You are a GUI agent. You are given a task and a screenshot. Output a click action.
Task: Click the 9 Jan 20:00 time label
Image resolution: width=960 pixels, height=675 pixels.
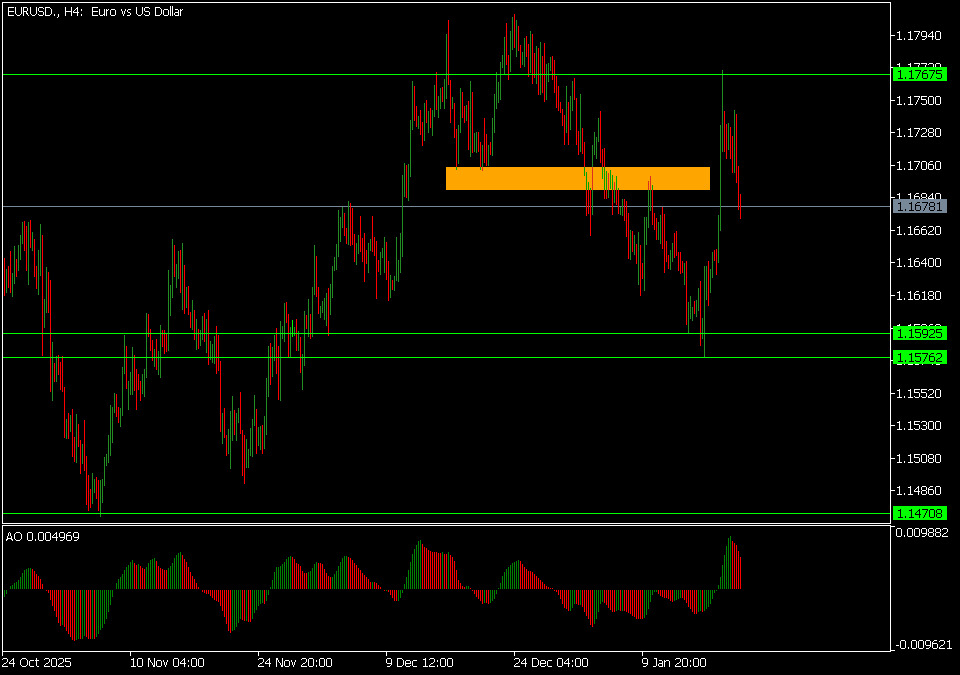[x=674, y=662]
